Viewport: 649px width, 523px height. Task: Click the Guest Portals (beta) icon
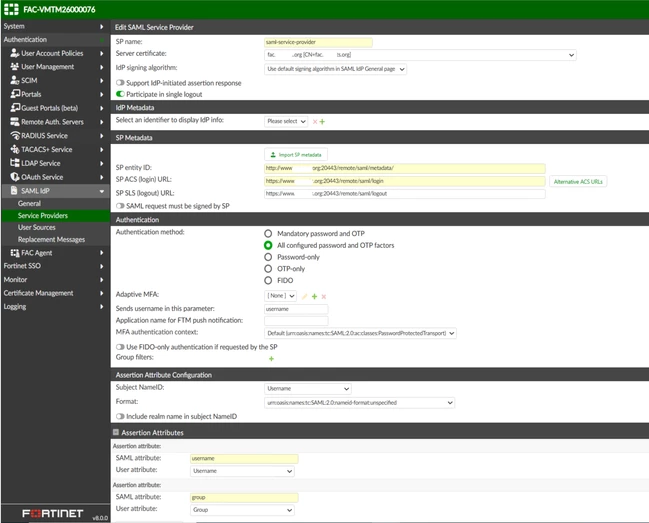tap(15, 108)
